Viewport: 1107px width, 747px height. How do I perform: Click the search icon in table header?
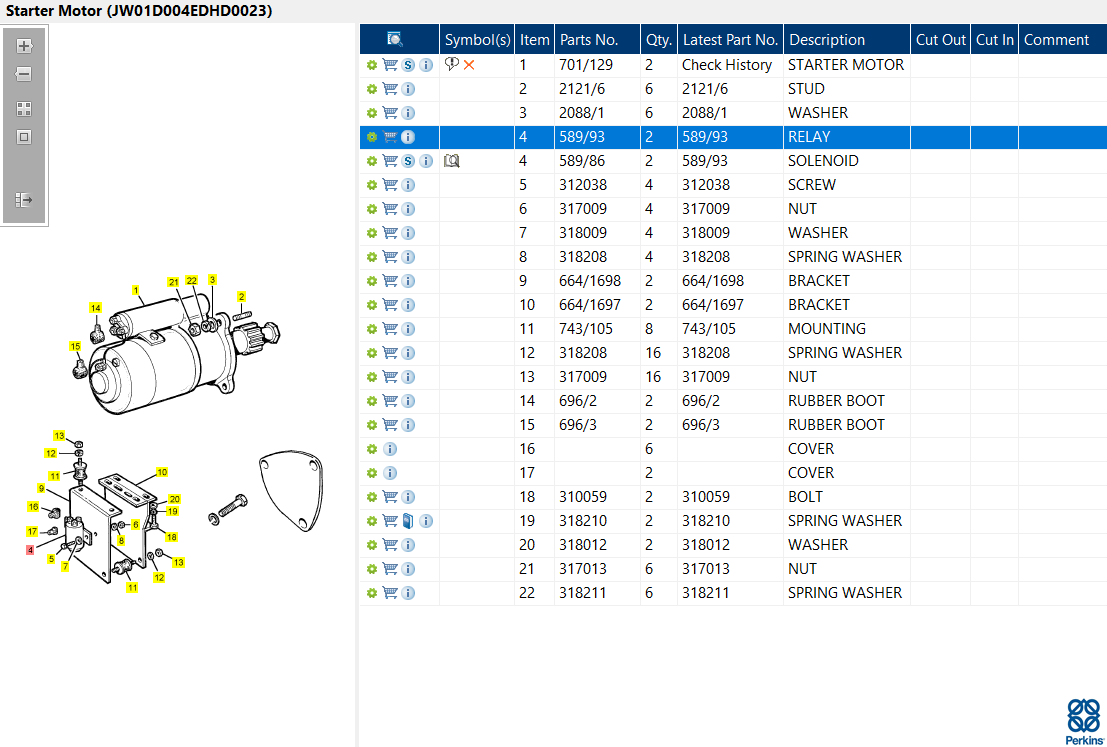pyautogui.click(x=395, y=40)
